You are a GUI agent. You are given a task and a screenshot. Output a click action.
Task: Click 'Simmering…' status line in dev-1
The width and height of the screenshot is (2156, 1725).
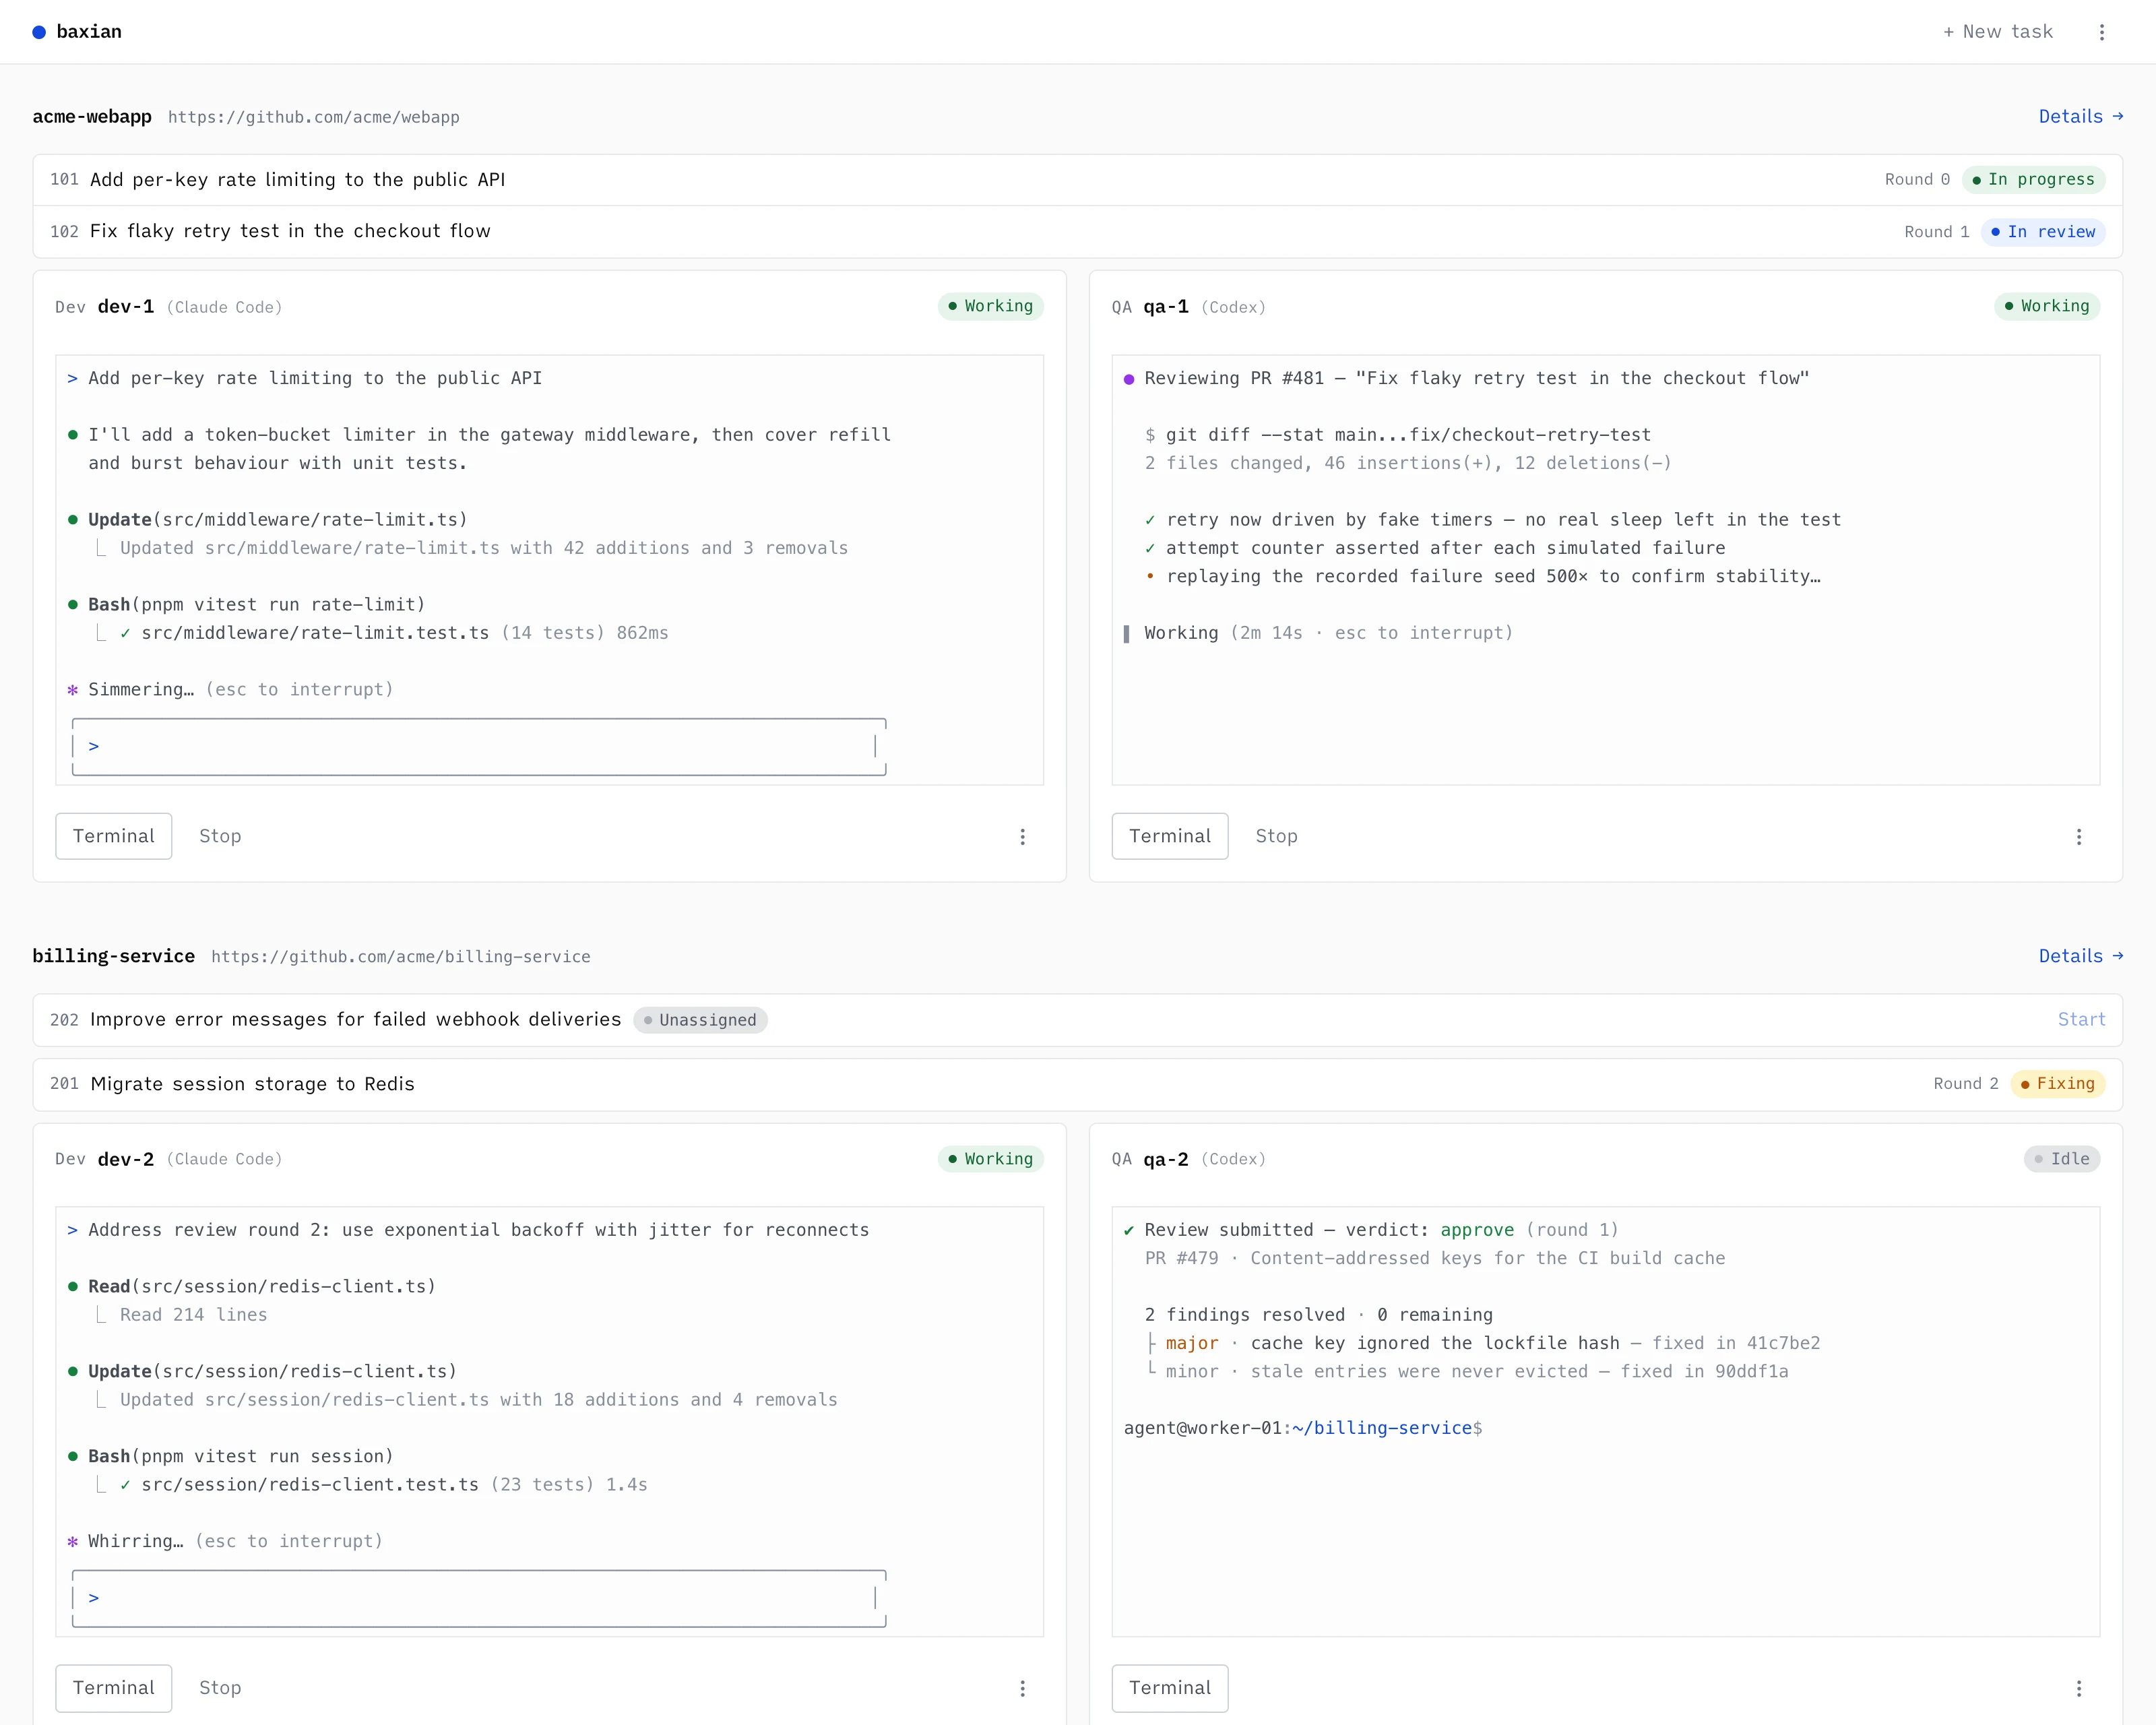point(230,689)
